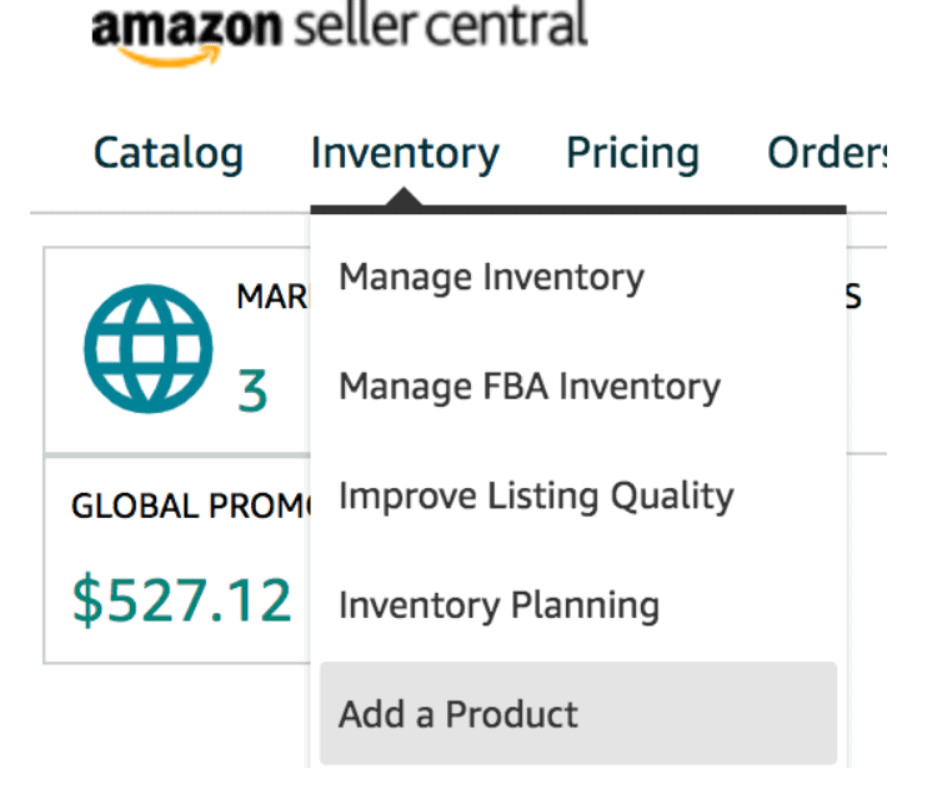Go to Inventory Planning
This screenshot has height=795, width=935.
[499, 605]
